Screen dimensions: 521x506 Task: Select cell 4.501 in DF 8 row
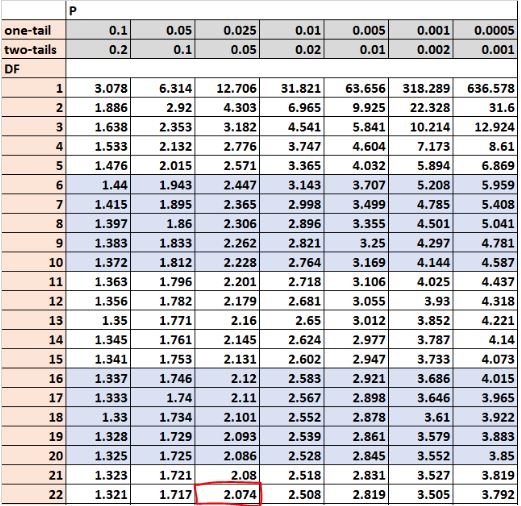coord(420,224)
